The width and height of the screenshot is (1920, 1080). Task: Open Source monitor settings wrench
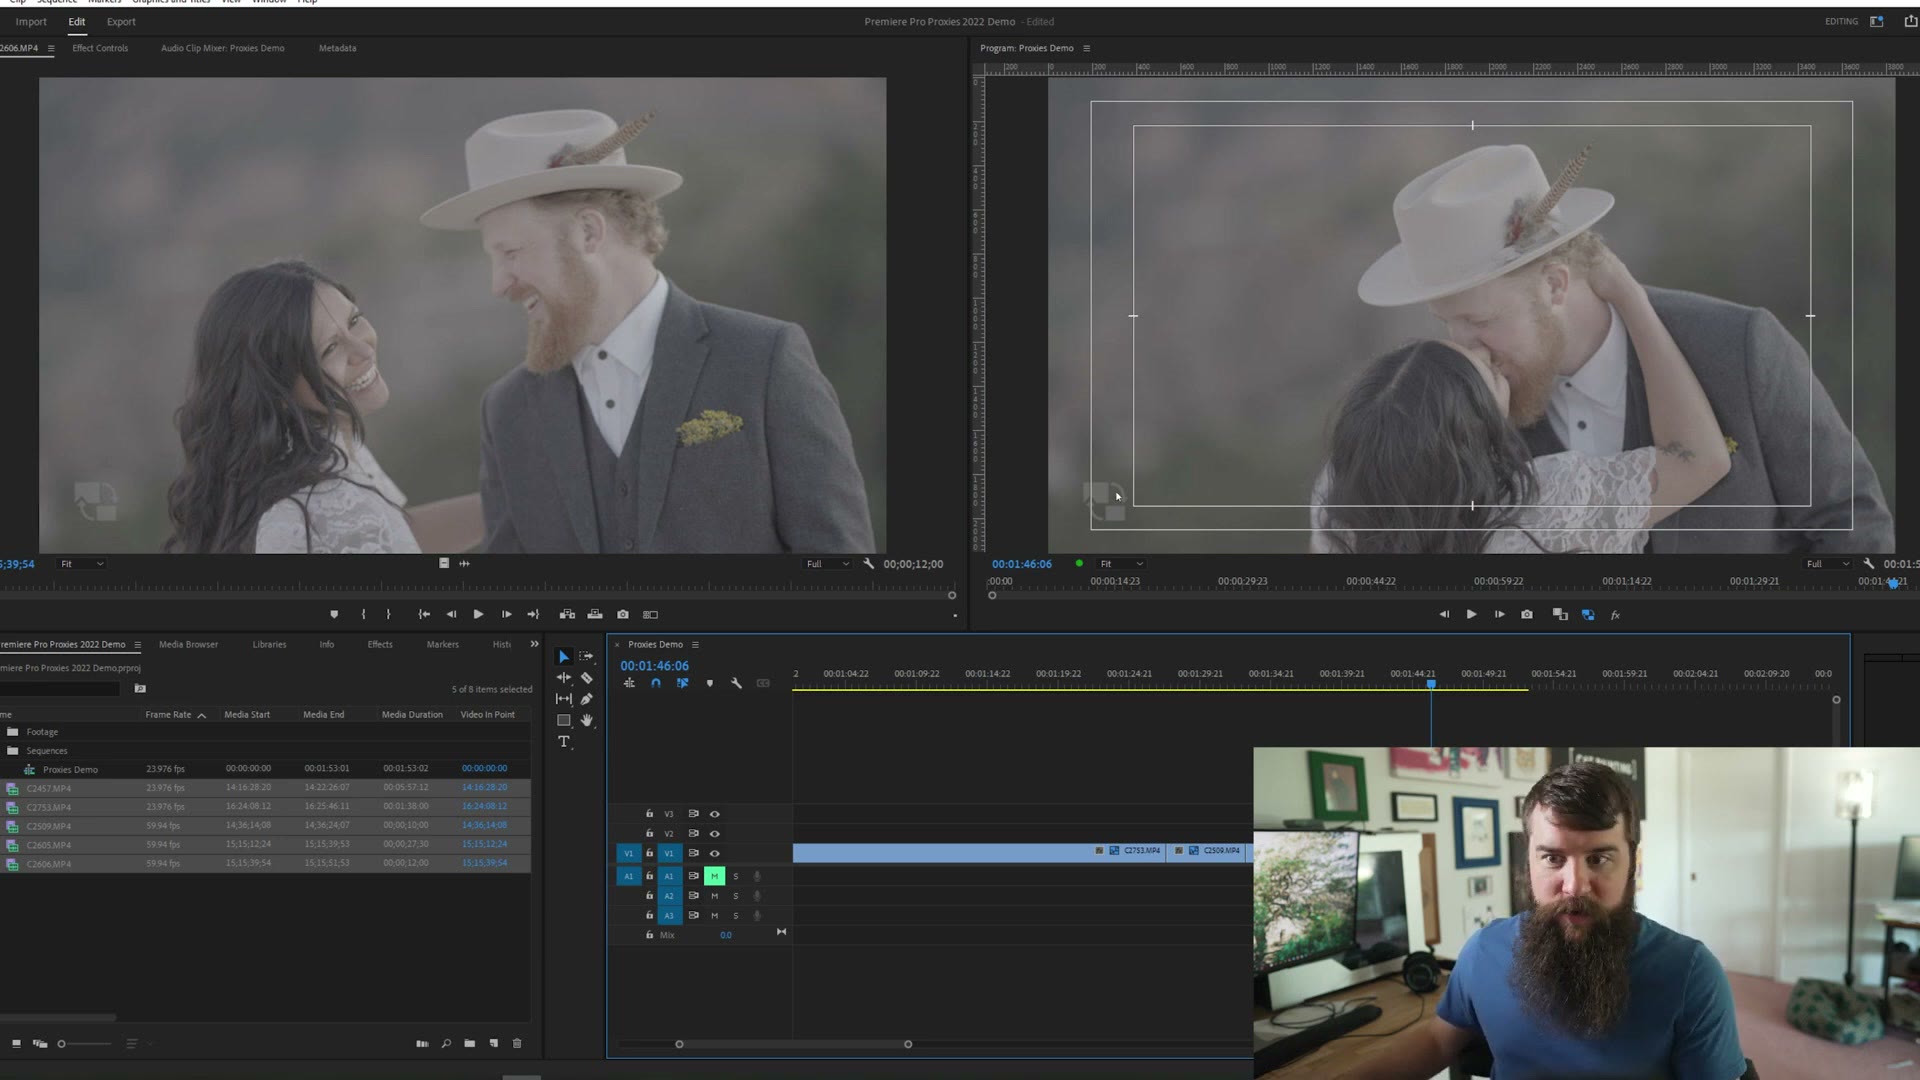pos(868,563)
